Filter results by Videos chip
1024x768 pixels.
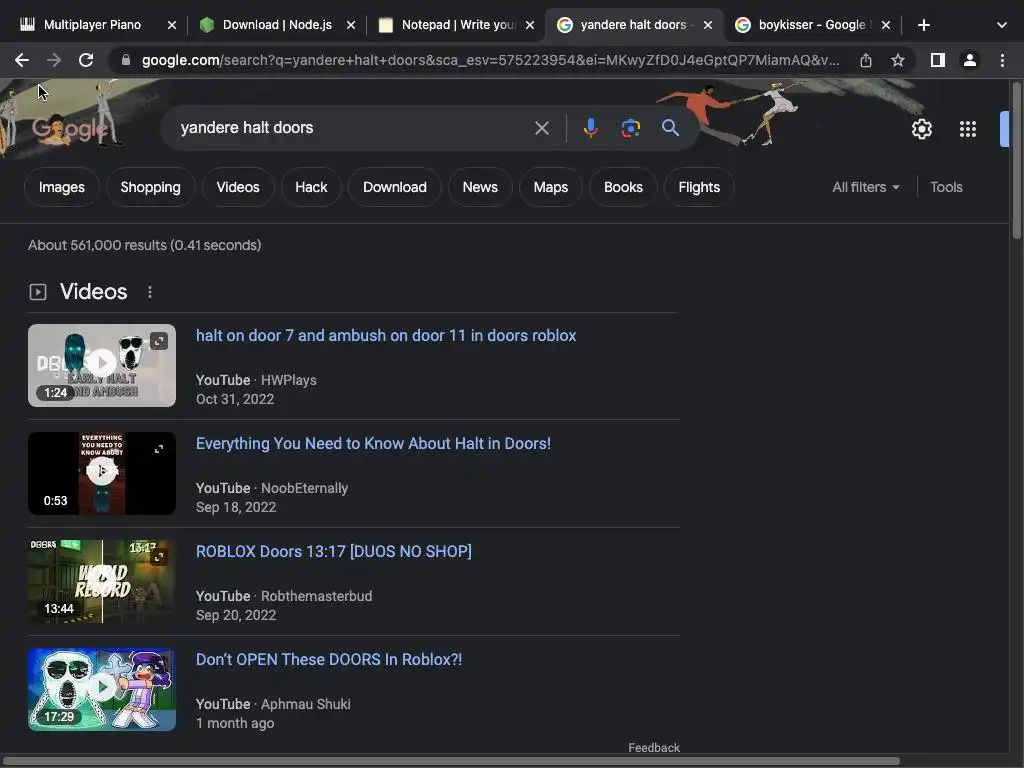pos(238,187)
